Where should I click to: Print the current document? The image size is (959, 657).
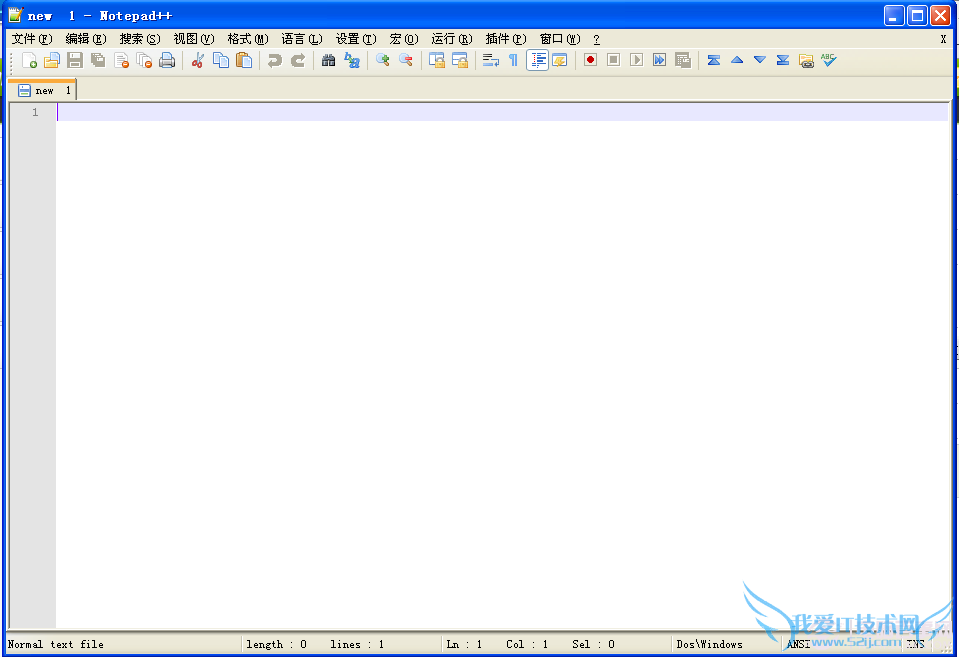click(x=166, y=60)
